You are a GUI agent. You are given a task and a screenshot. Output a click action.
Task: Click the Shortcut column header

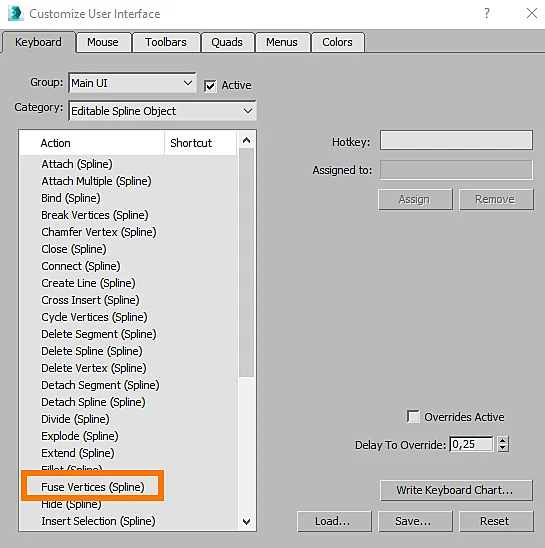click(x=201, y=143)
